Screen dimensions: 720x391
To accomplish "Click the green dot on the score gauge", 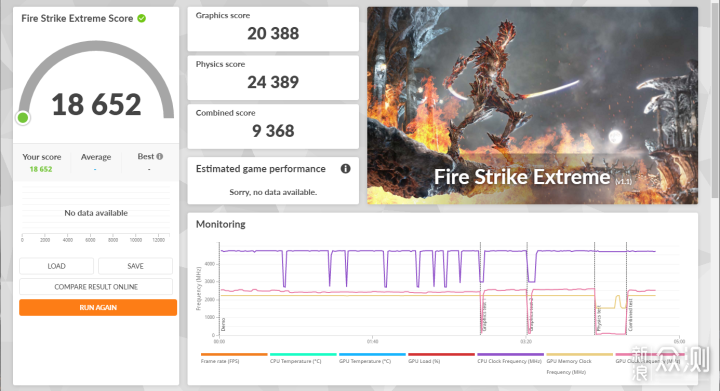I will pos(23,118).
